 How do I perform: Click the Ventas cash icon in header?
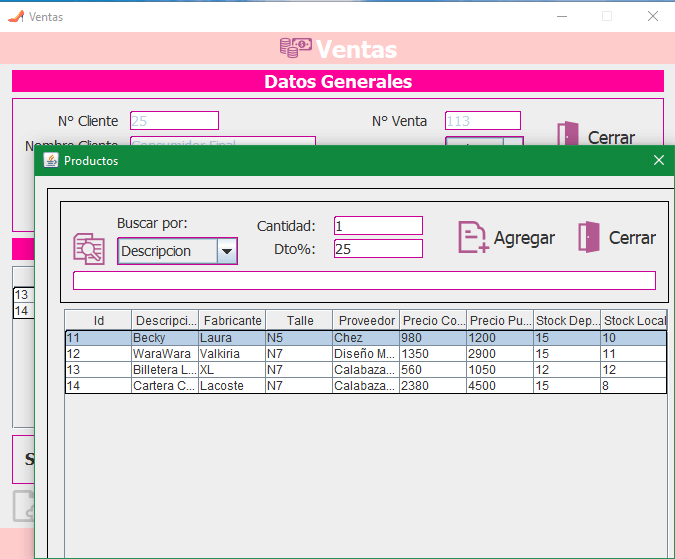295,48
